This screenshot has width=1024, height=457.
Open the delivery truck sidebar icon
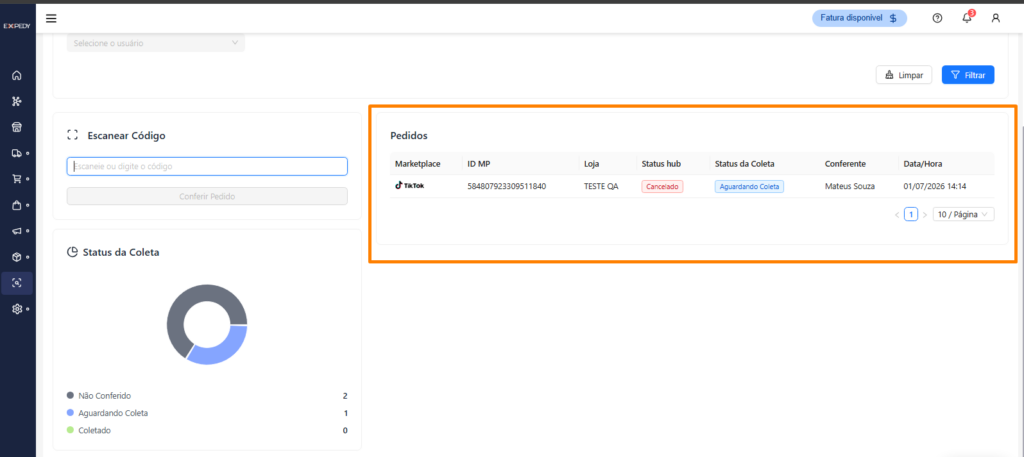(17, 153)
